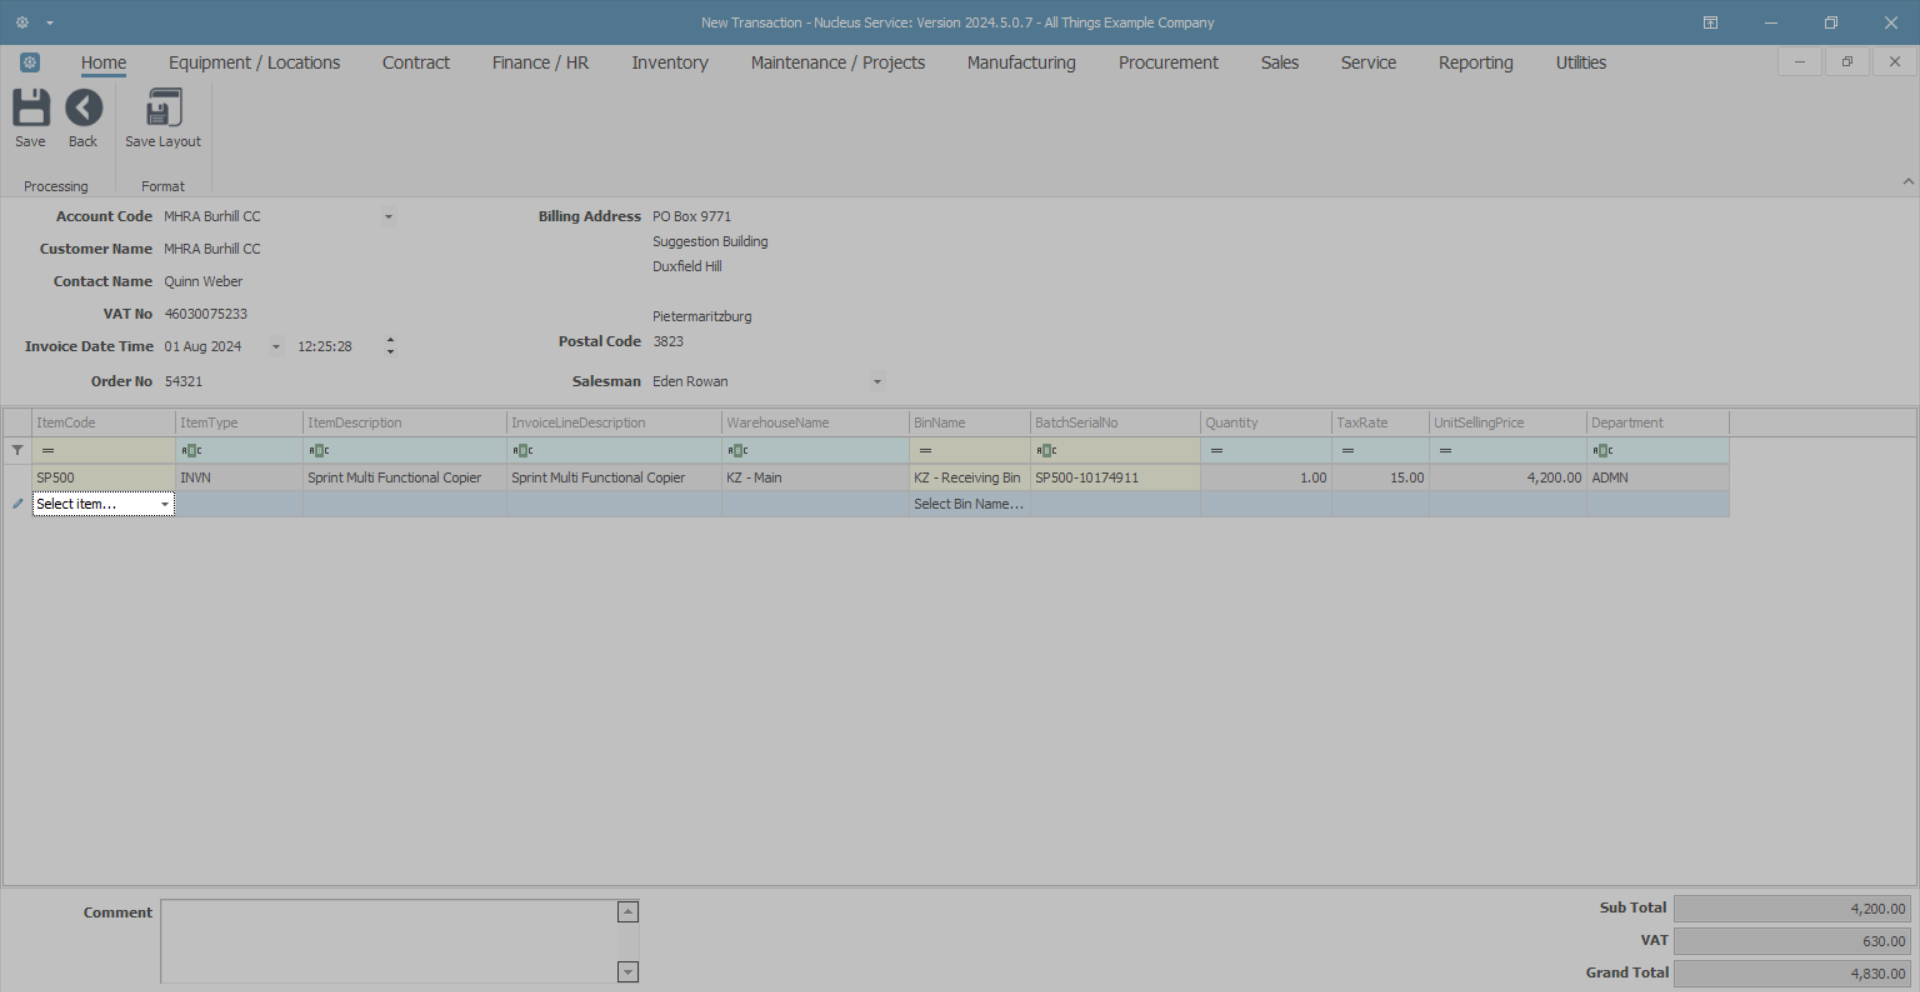The width and height of the screenshot is (1920, 992).
Task: Click the BinName equals filter icon
Action: (925, 450)
